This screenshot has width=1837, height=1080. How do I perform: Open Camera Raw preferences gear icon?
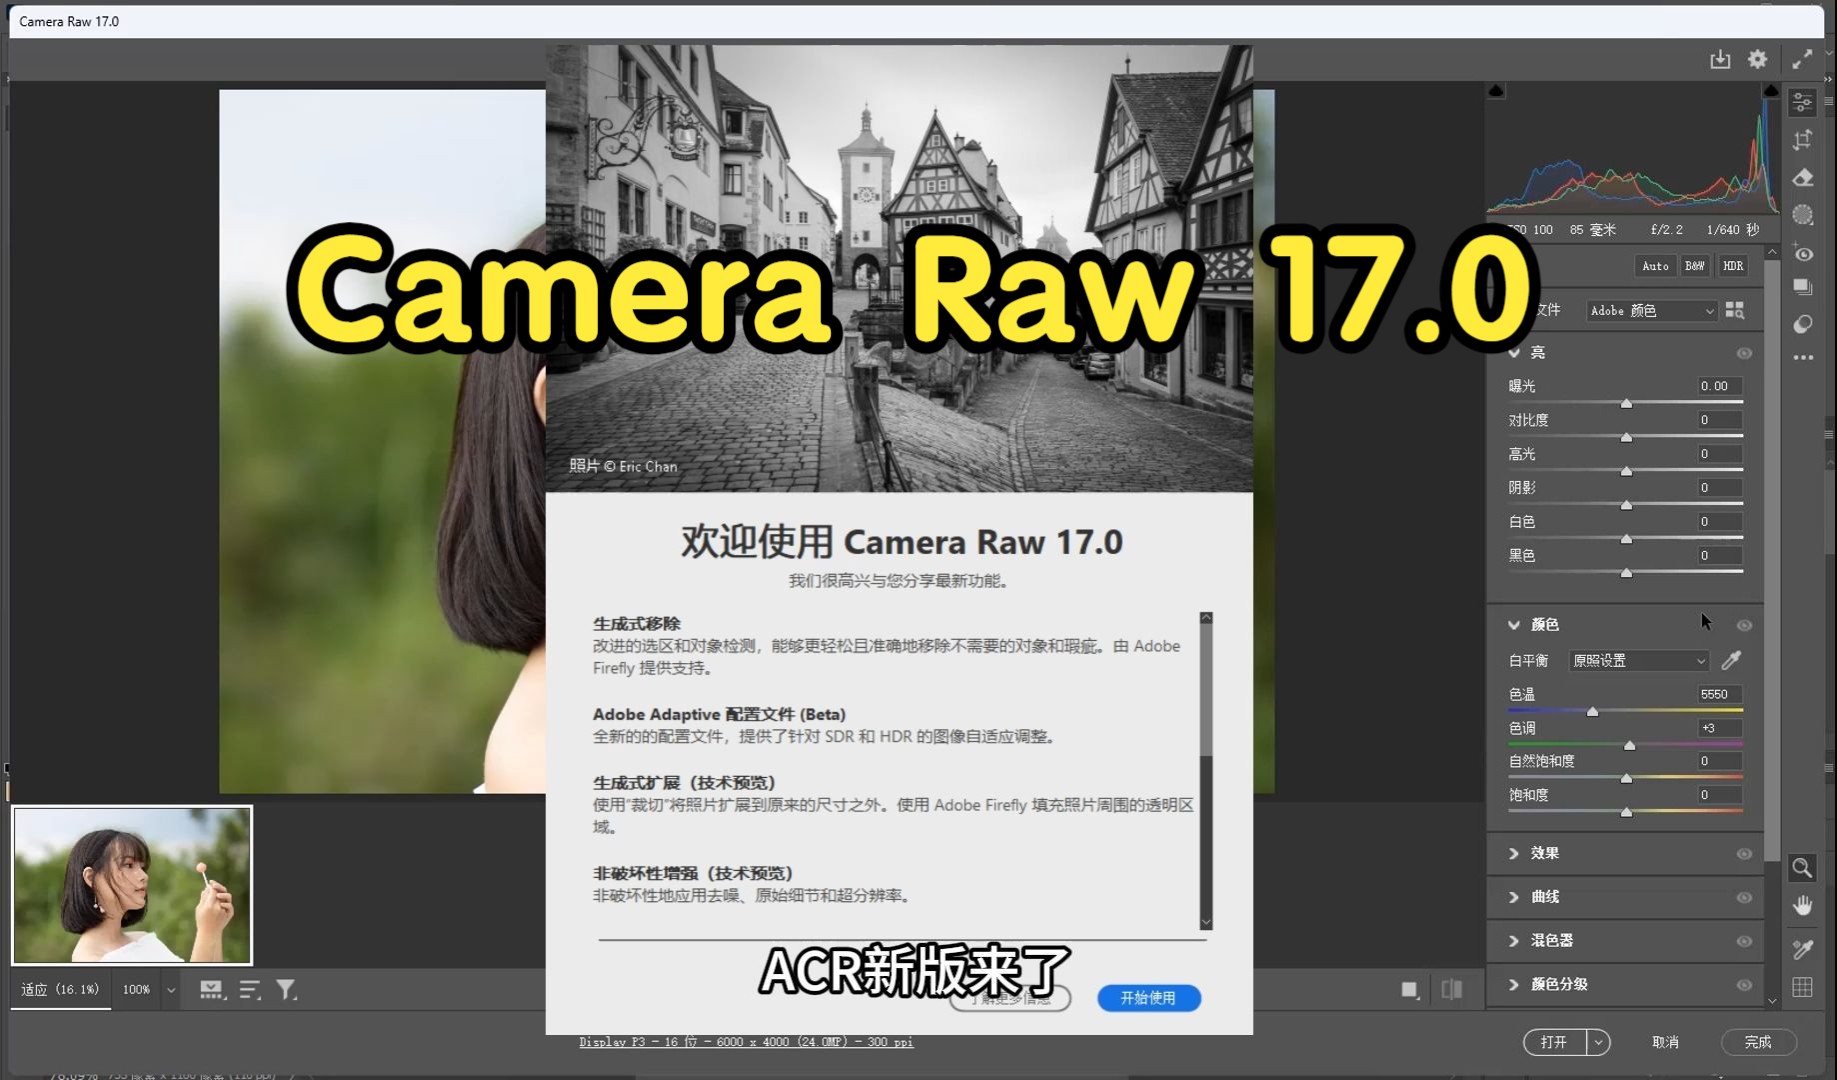(x=1757, y=60)
